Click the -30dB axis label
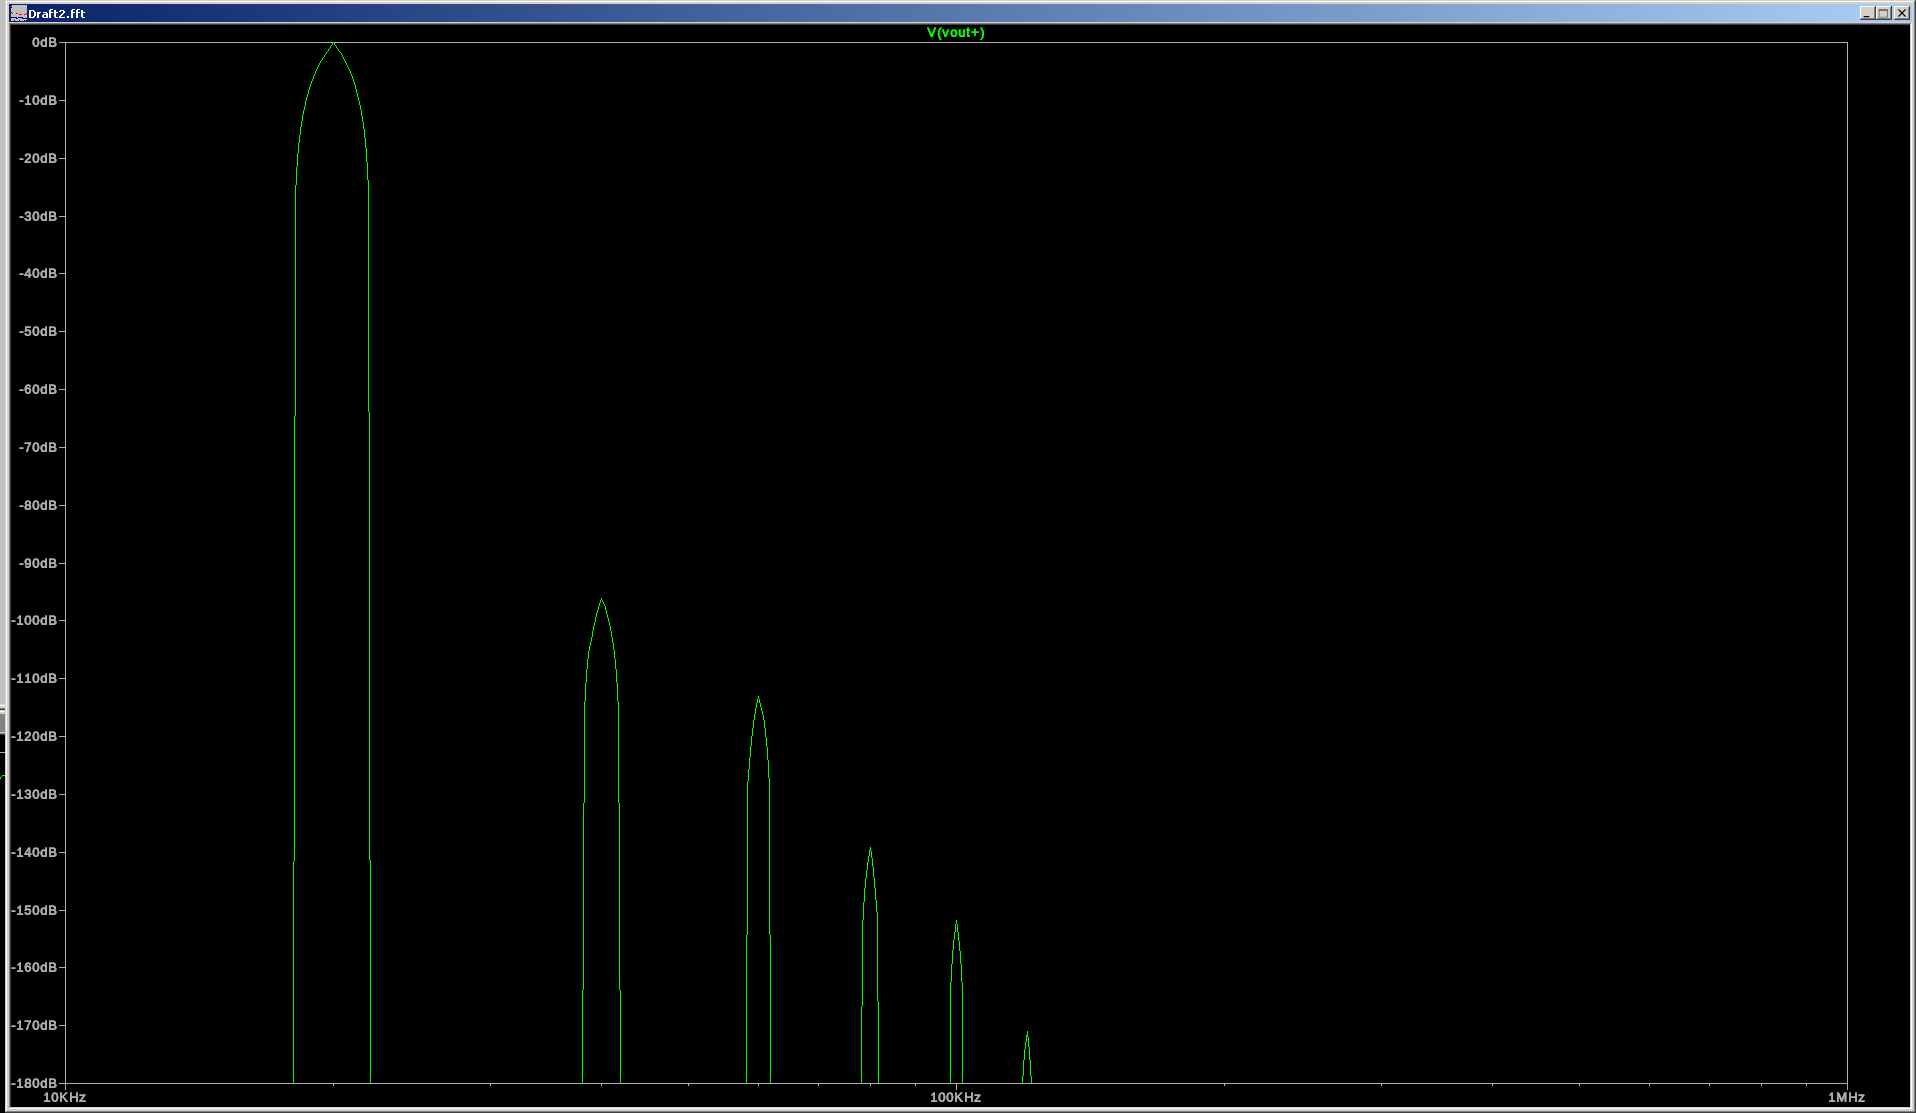The height and width of the screenshot is (1113, 1916). point(38,216)
